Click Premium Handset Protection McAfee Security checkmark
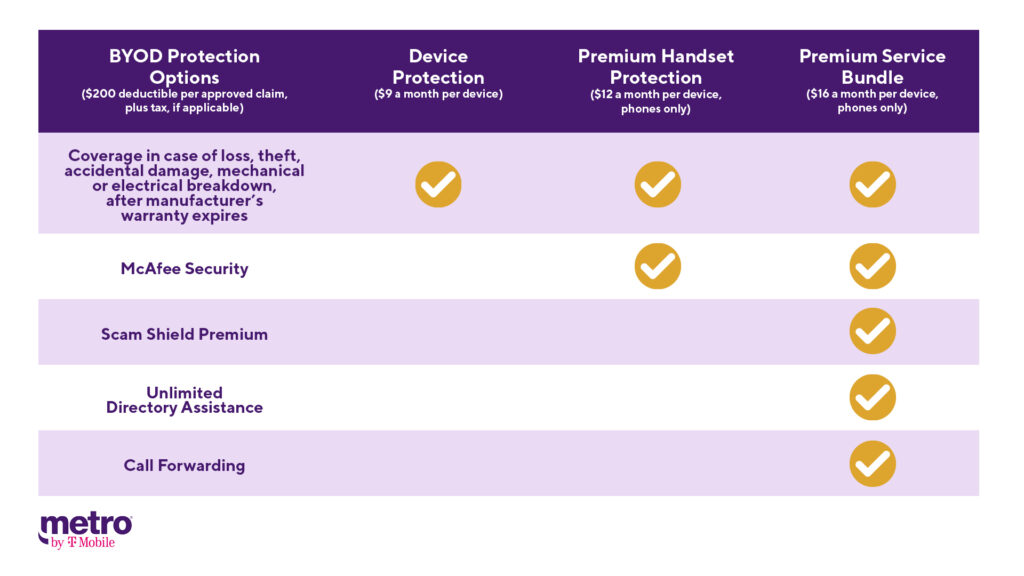Screen dimensions: 1024x576 click(657, 266)
